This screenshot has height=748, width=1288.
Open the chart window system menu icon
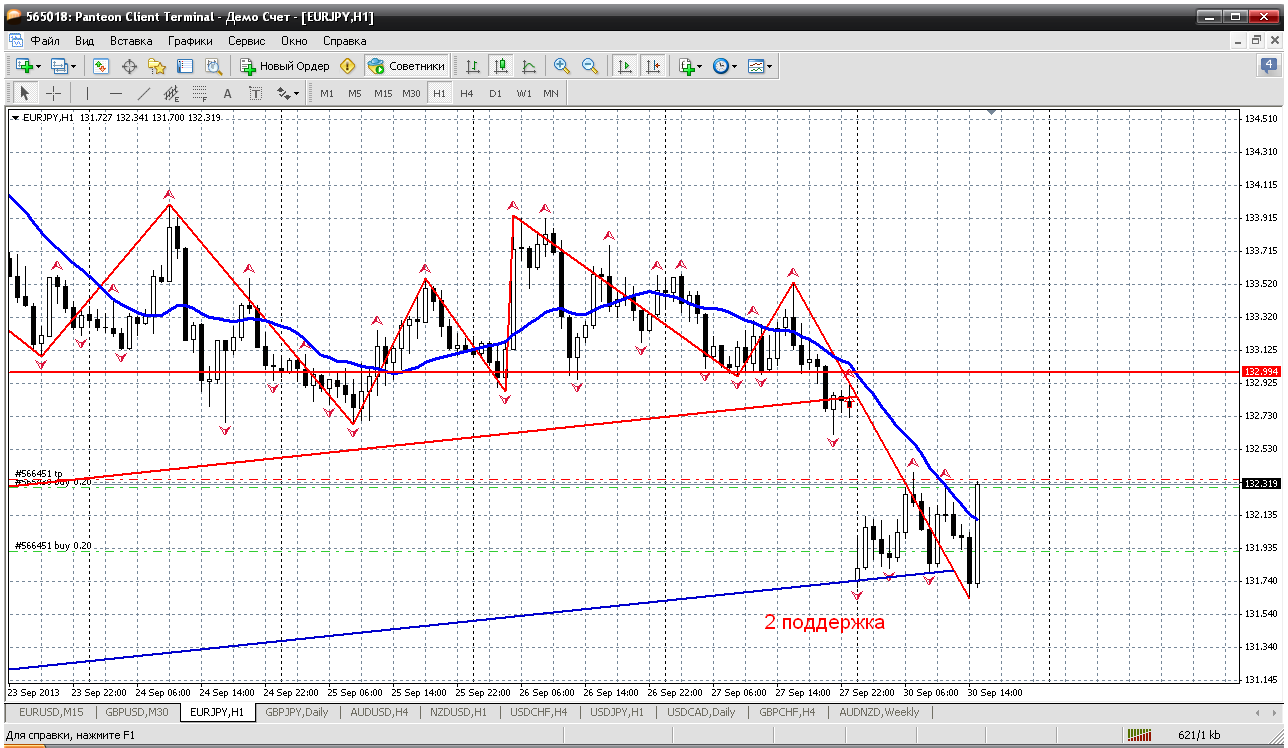tap(15, 41)
